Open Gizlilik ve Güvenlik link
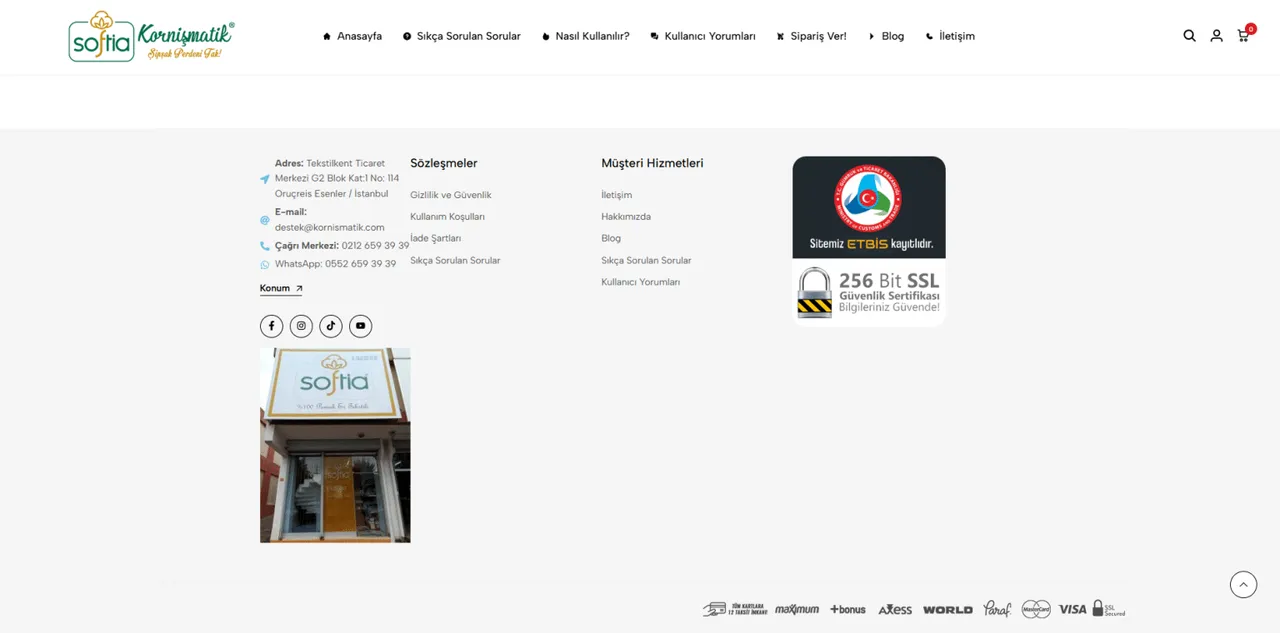This screenshot has height=633, width=1280. pyautogui.click(x=451, y=195)
